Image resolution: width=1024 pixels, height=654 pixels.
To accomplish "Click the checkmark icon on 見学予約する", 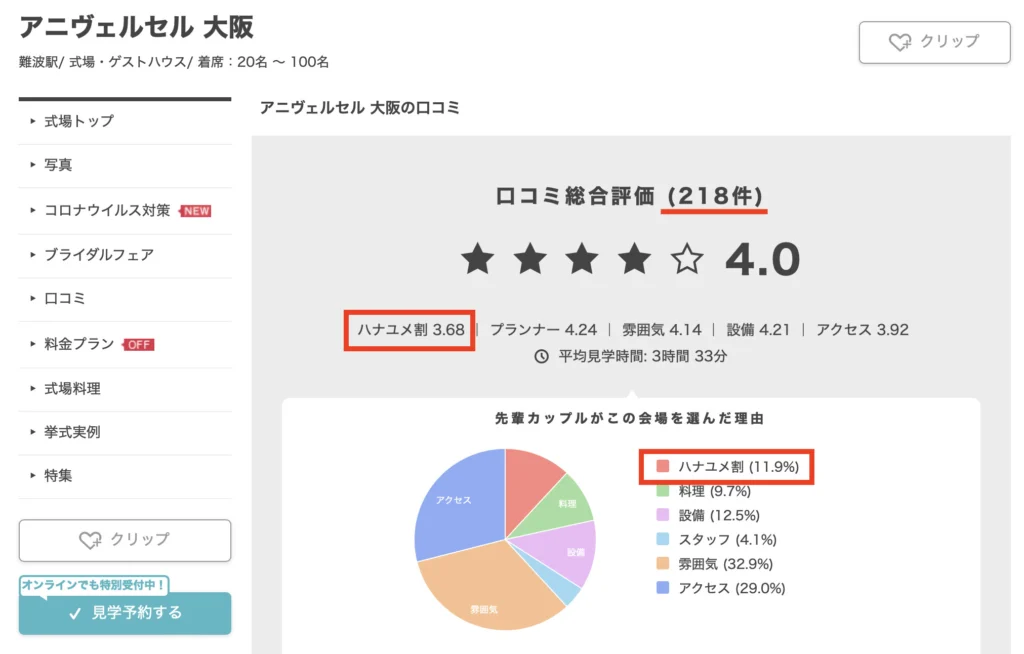I will [x=74, y=613].
